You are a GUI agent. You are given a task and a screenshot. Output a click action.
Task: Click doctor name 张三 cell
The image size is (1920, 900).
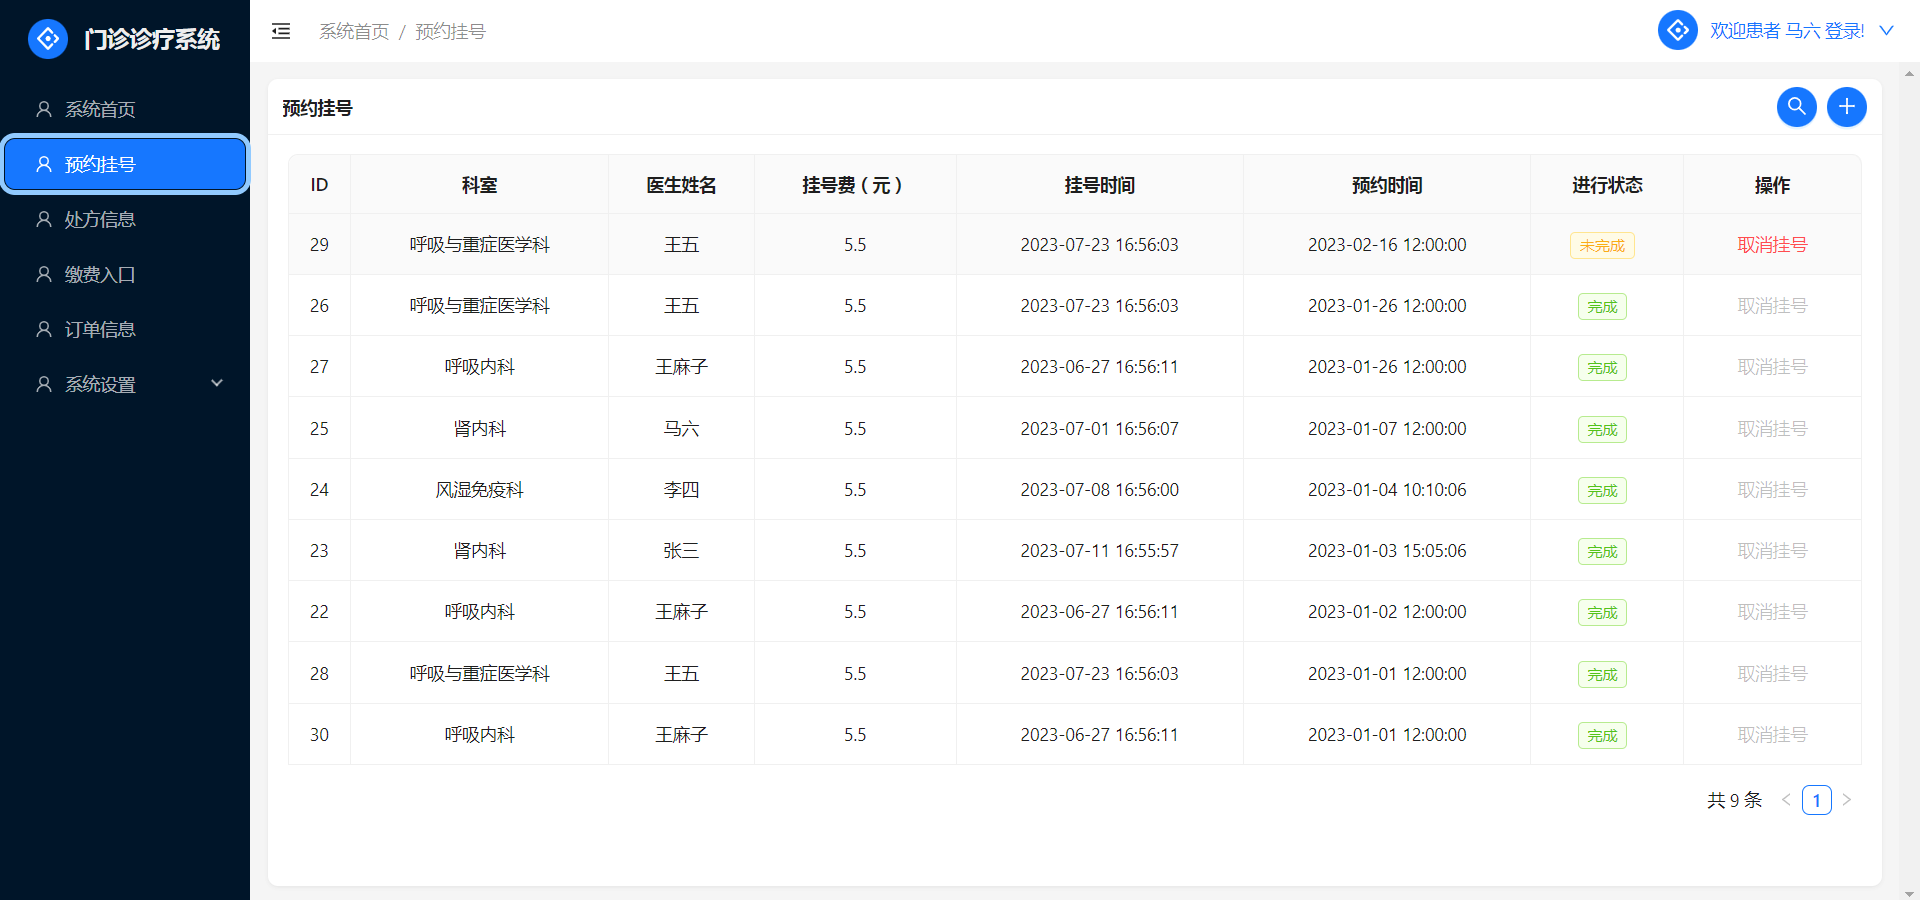[x=681, y=551]
